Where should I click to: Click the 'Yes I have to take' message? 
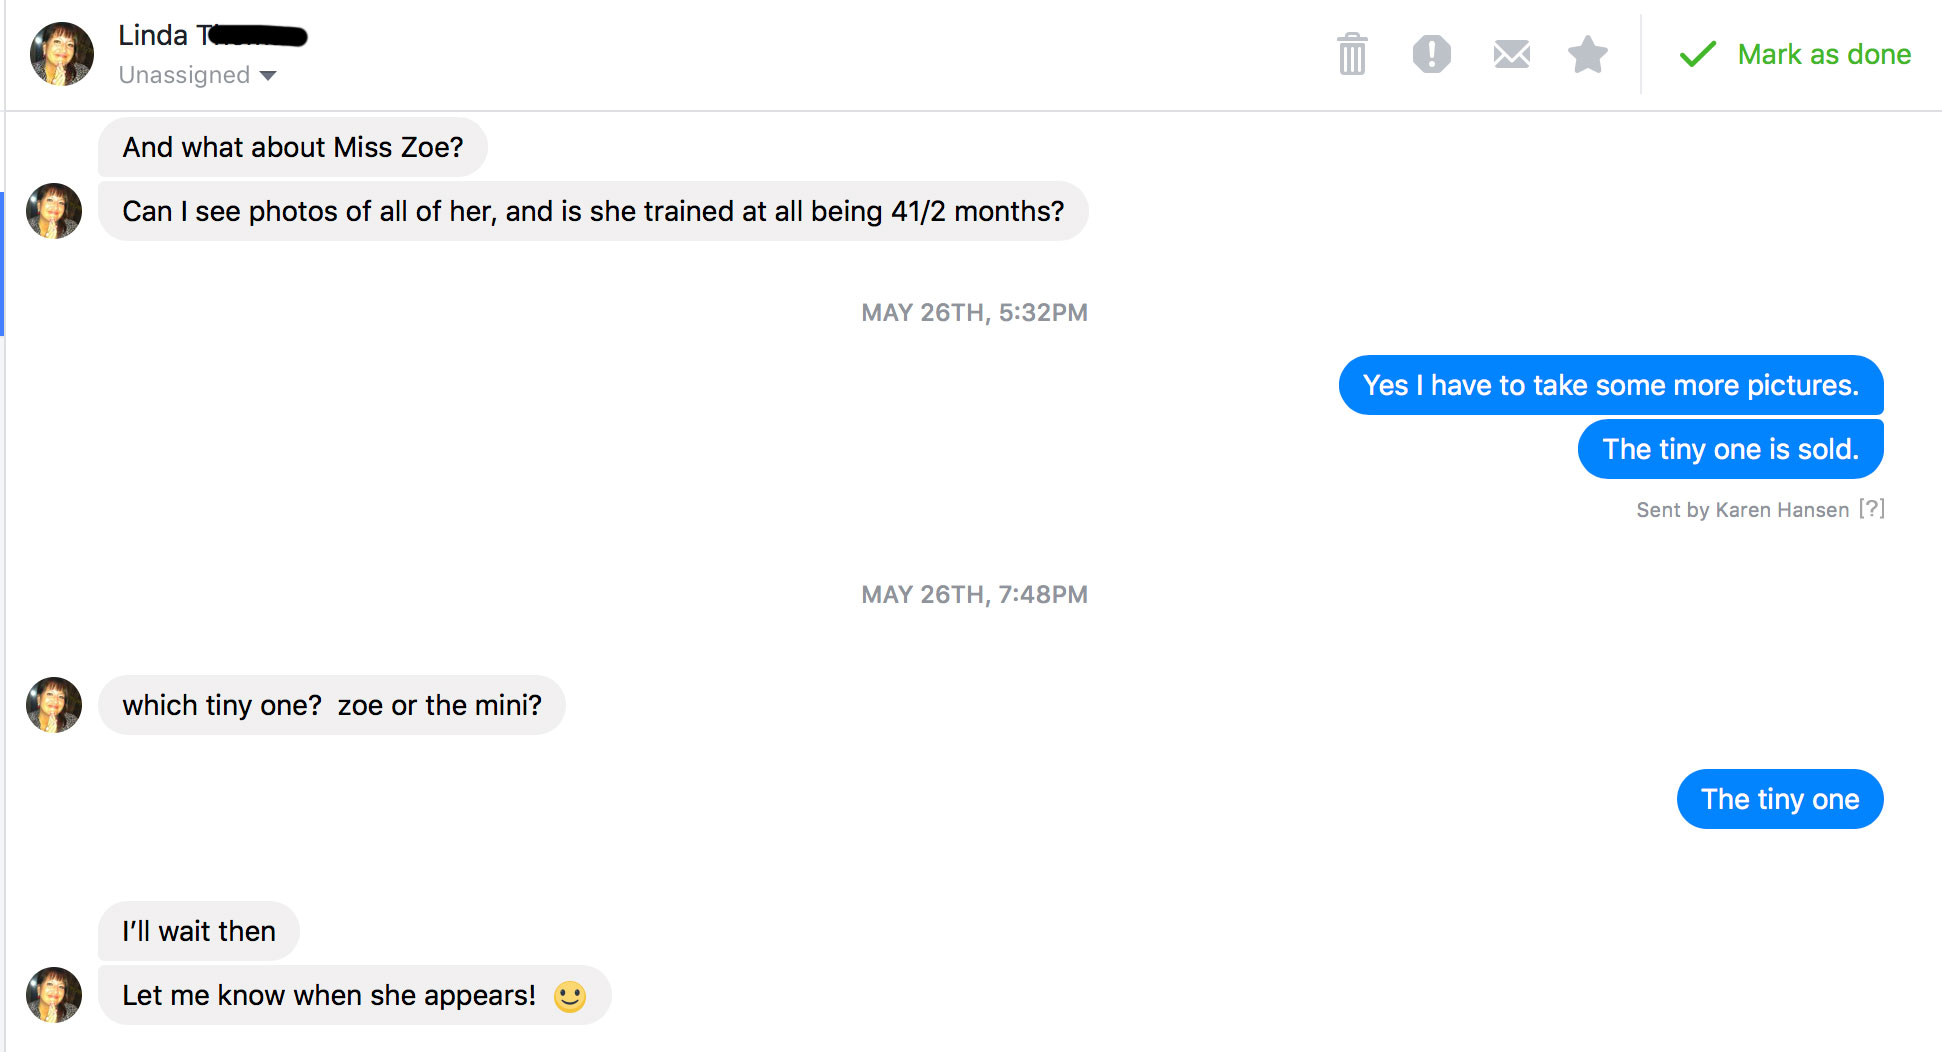pos(1610,385)
